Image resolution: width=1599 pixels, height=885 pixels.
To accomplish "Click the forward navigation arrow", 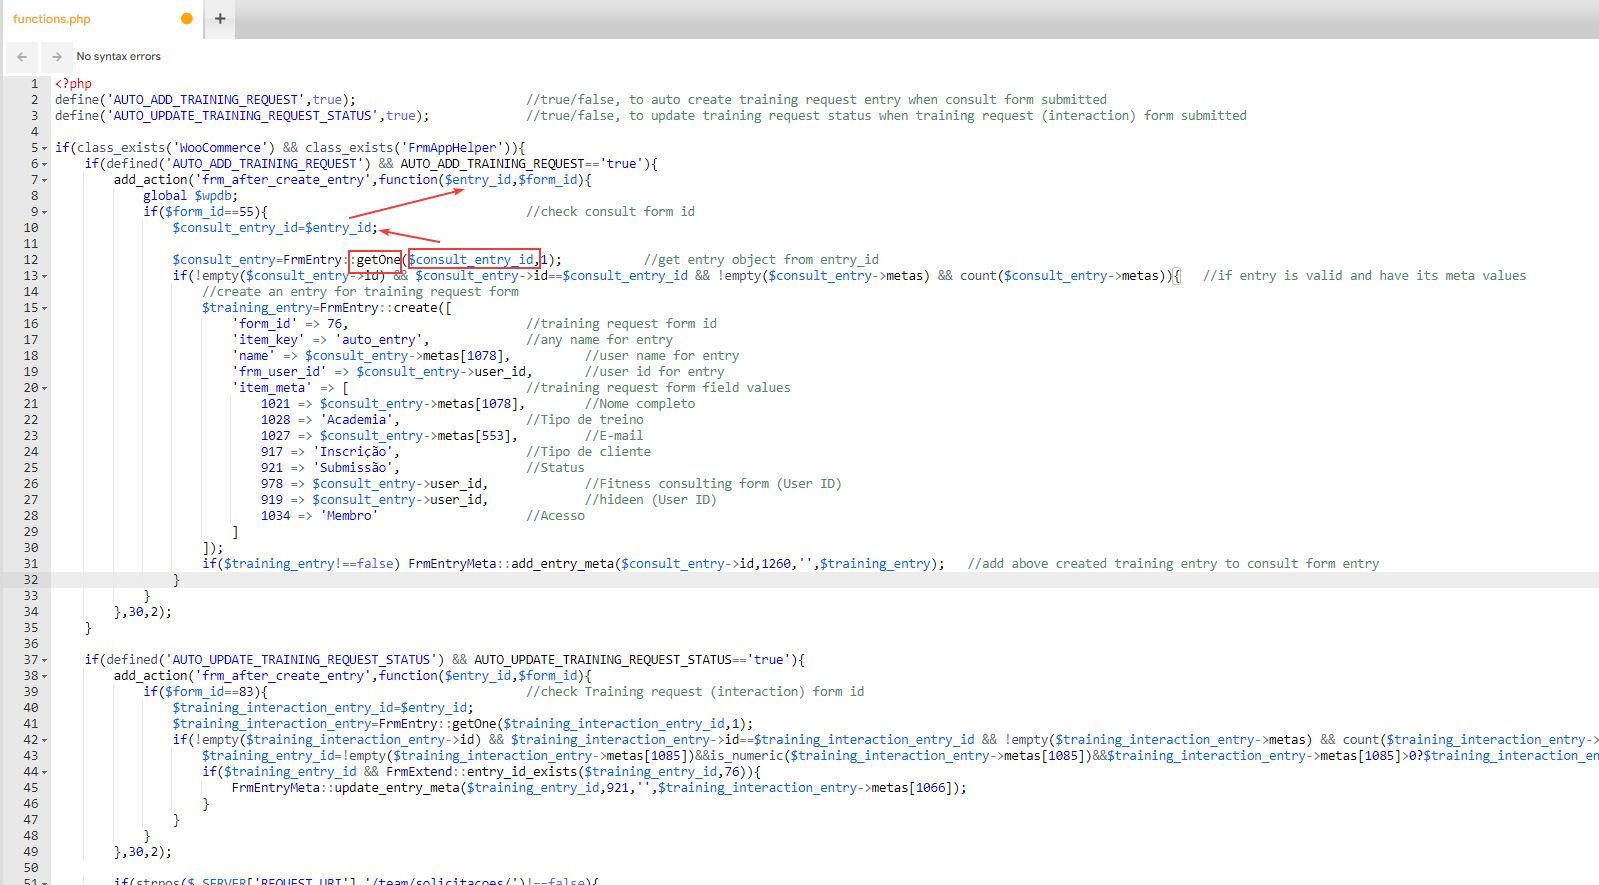I will (56, 57).
